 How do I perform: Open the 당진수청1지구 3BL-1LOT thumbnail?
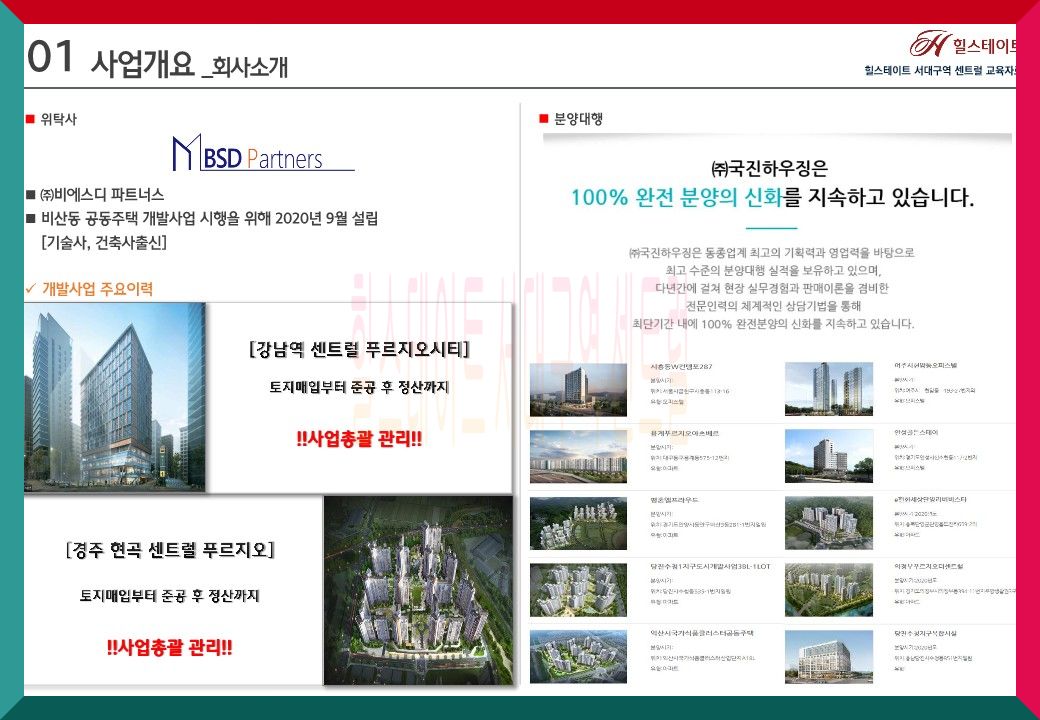coord(578,589)
